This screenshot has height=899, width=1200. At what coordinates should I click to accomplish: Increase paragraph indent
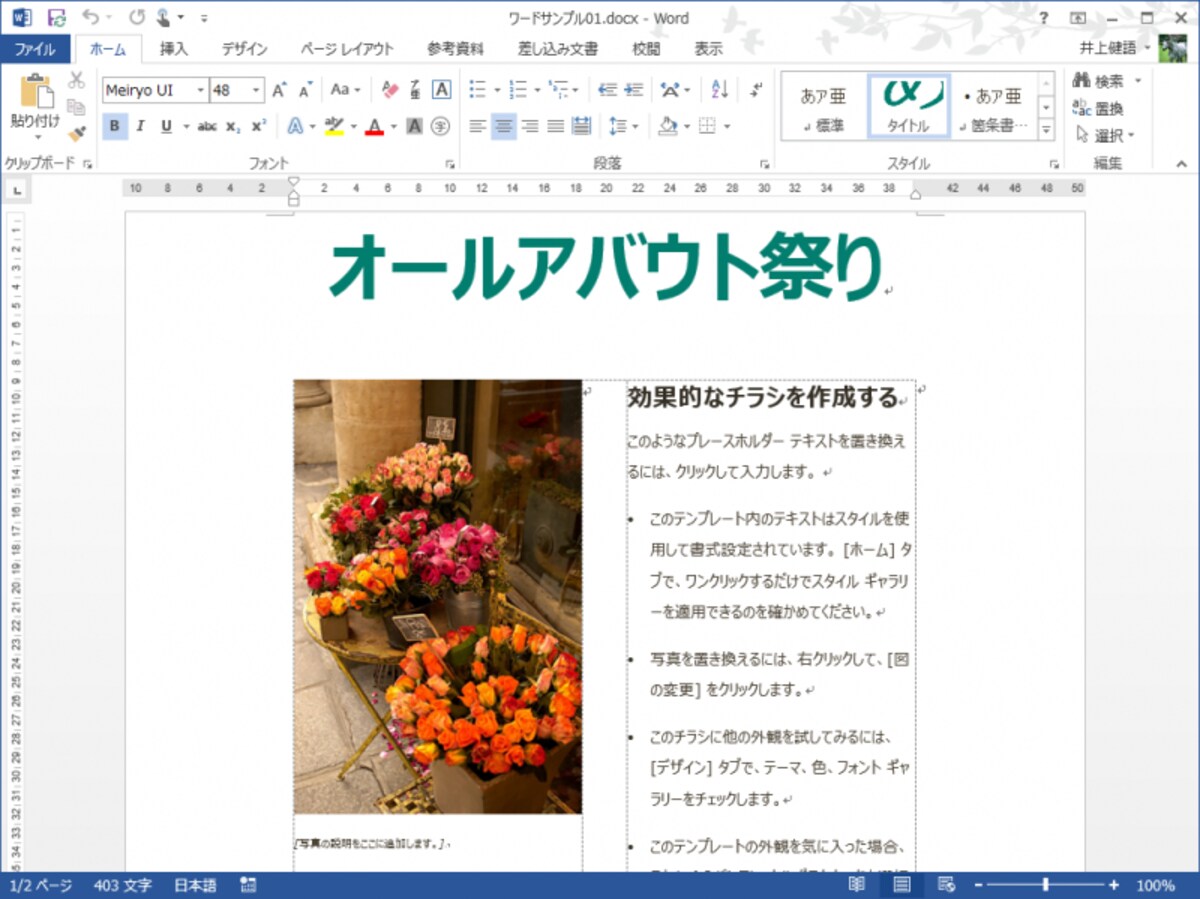pyautogui.click(x=633, y=90)
